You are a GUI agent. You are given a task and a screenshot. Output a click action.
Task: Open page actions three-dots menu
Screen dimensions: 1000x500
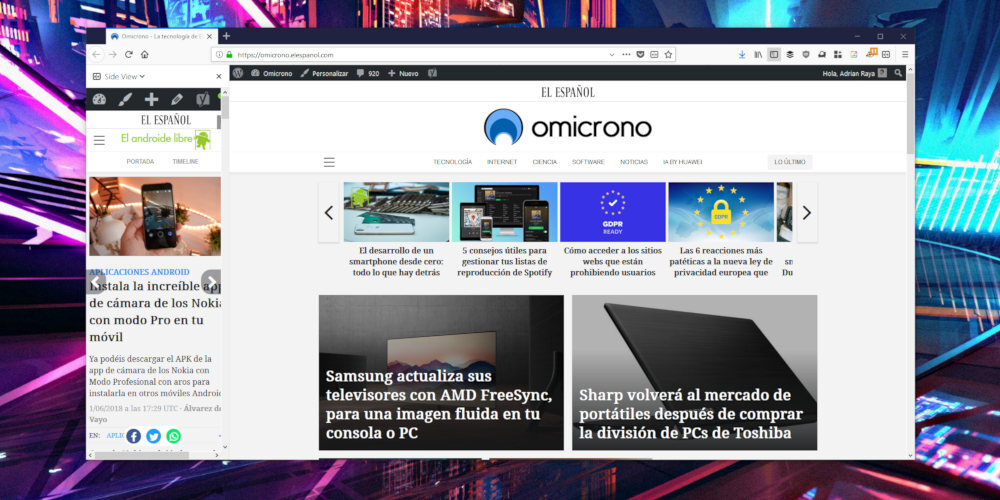(626, 55)
